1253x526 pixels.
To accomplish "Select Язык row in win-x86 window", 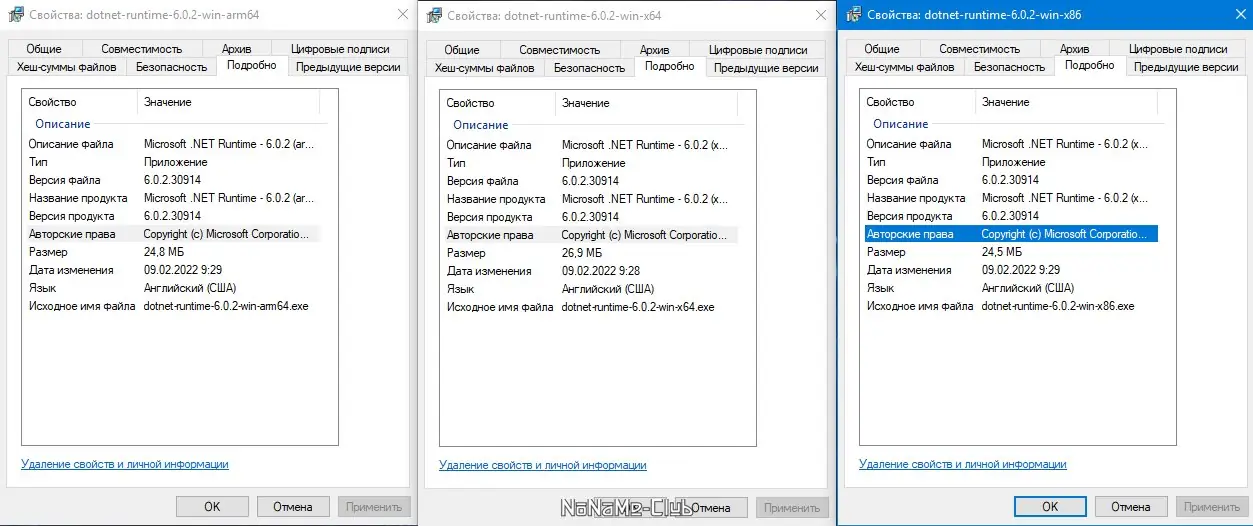I will tap(1009, 288).
